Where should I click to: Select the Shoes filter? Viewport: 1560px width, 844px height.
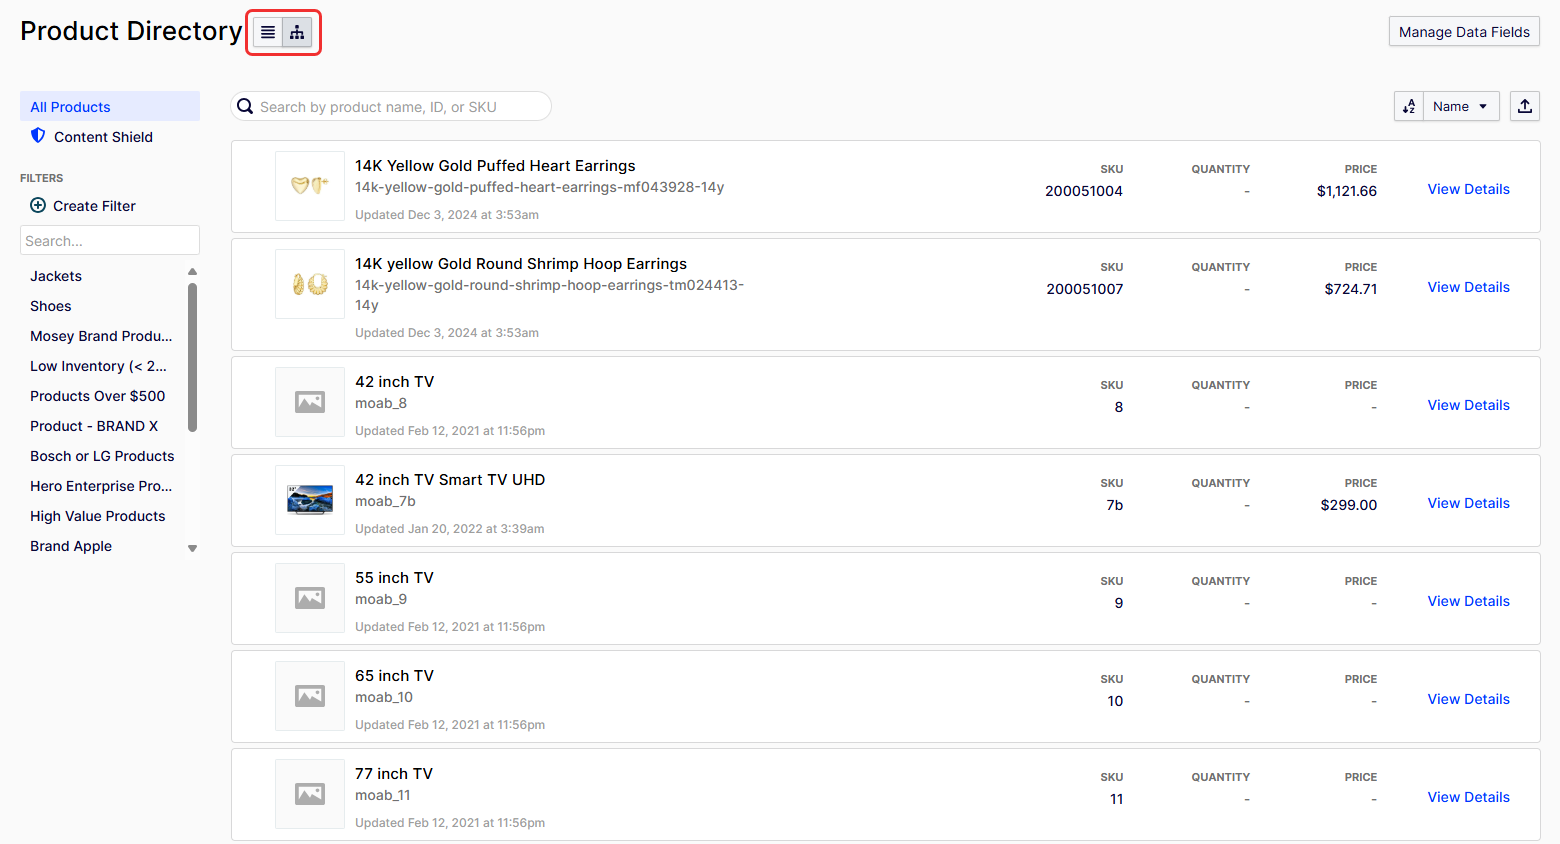51,306
